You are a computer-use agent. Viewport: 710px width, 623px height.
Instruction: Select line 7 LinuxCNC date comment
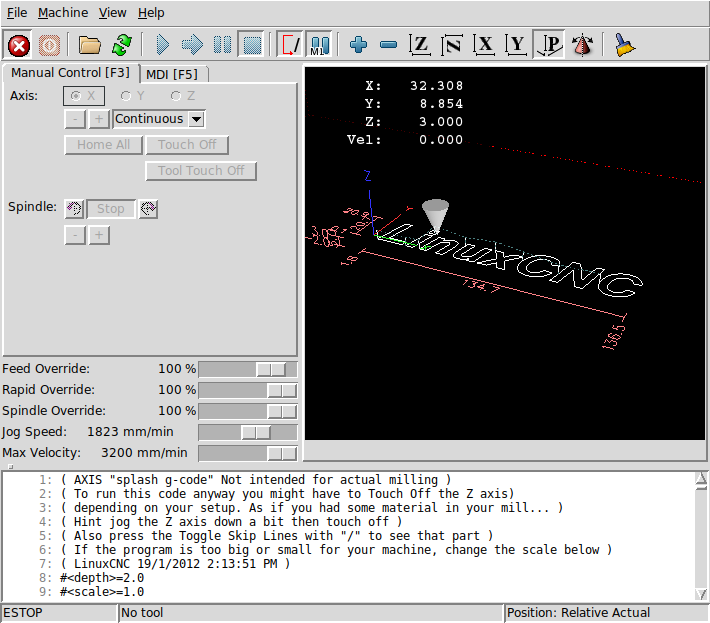click(175, 564)
